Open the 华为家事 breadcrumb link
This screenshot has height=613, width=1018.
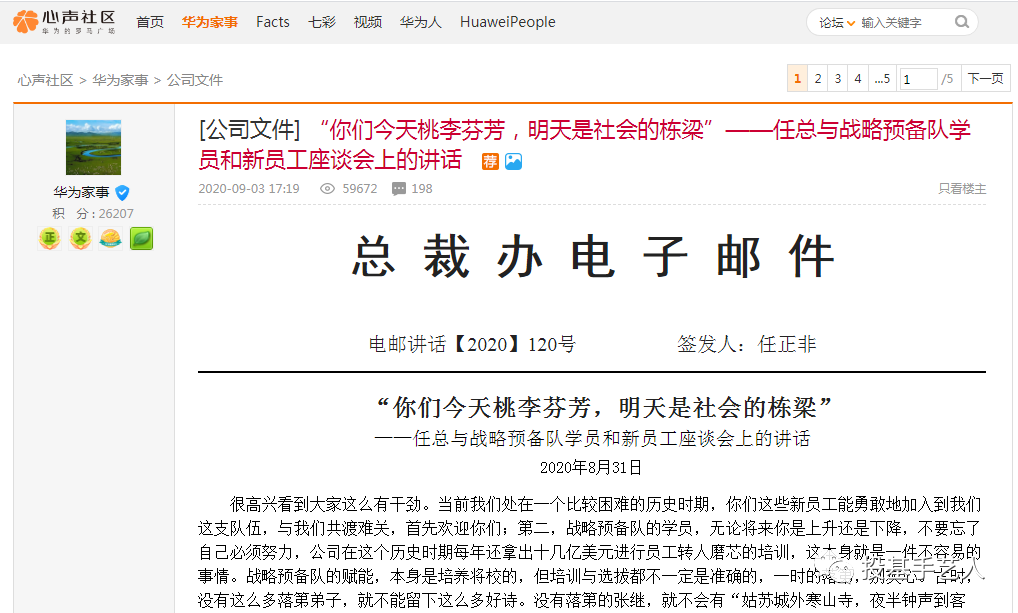(x=120, y=80)
